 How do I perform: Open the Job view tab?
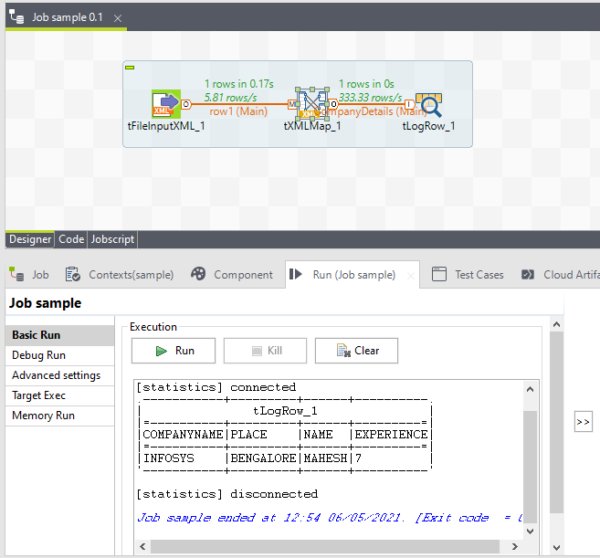[30, 274]
